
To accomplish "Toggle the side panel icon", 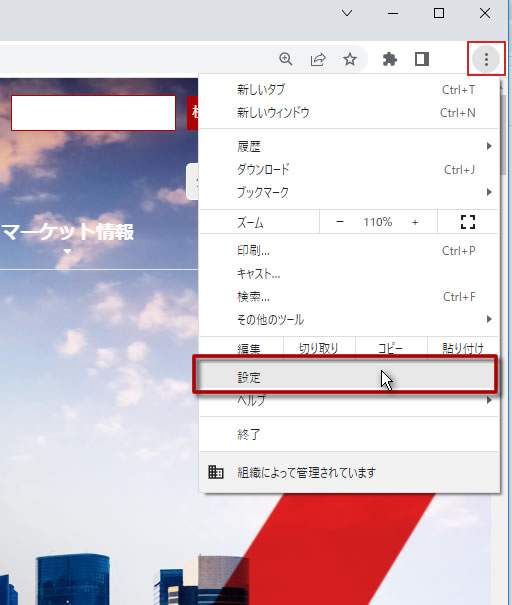I will pyautogui.click(x=422, y=59).
